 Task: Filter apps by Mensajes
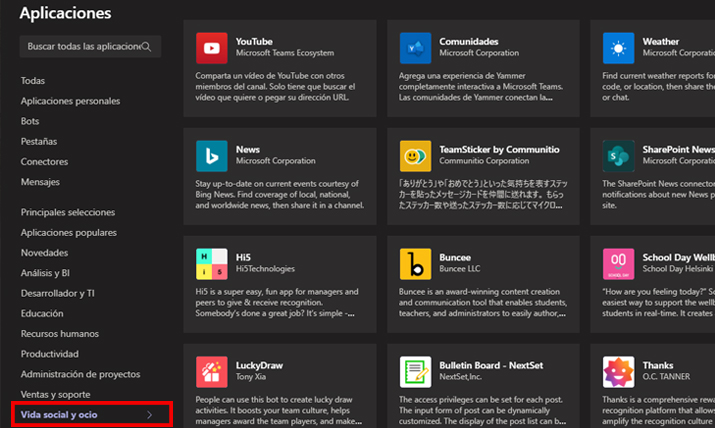[40, 182]
